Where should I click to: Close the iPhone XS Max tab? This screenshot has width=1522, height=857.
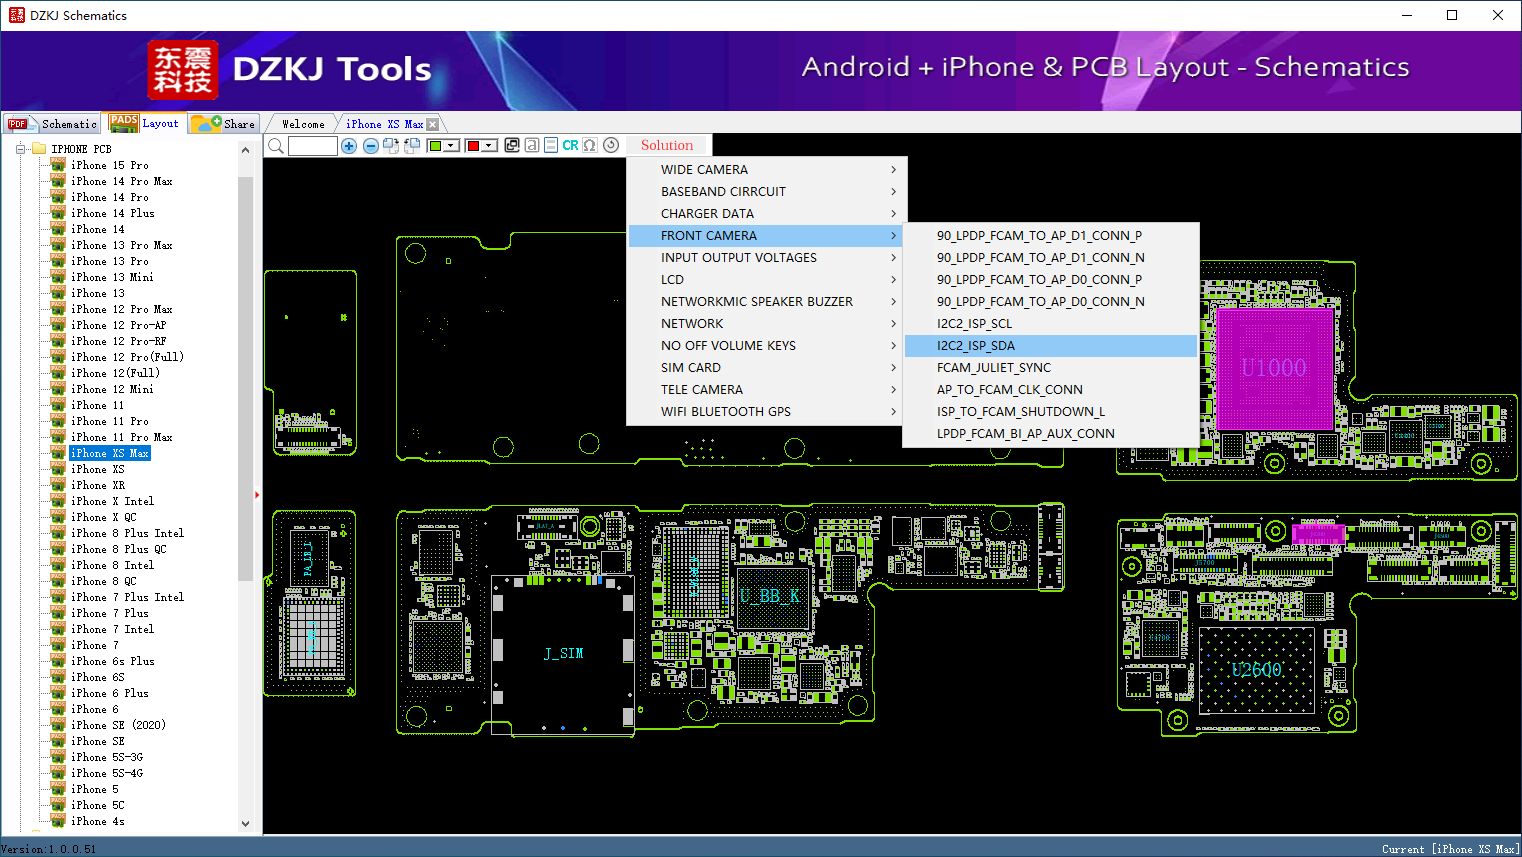[x=432, y=124]
